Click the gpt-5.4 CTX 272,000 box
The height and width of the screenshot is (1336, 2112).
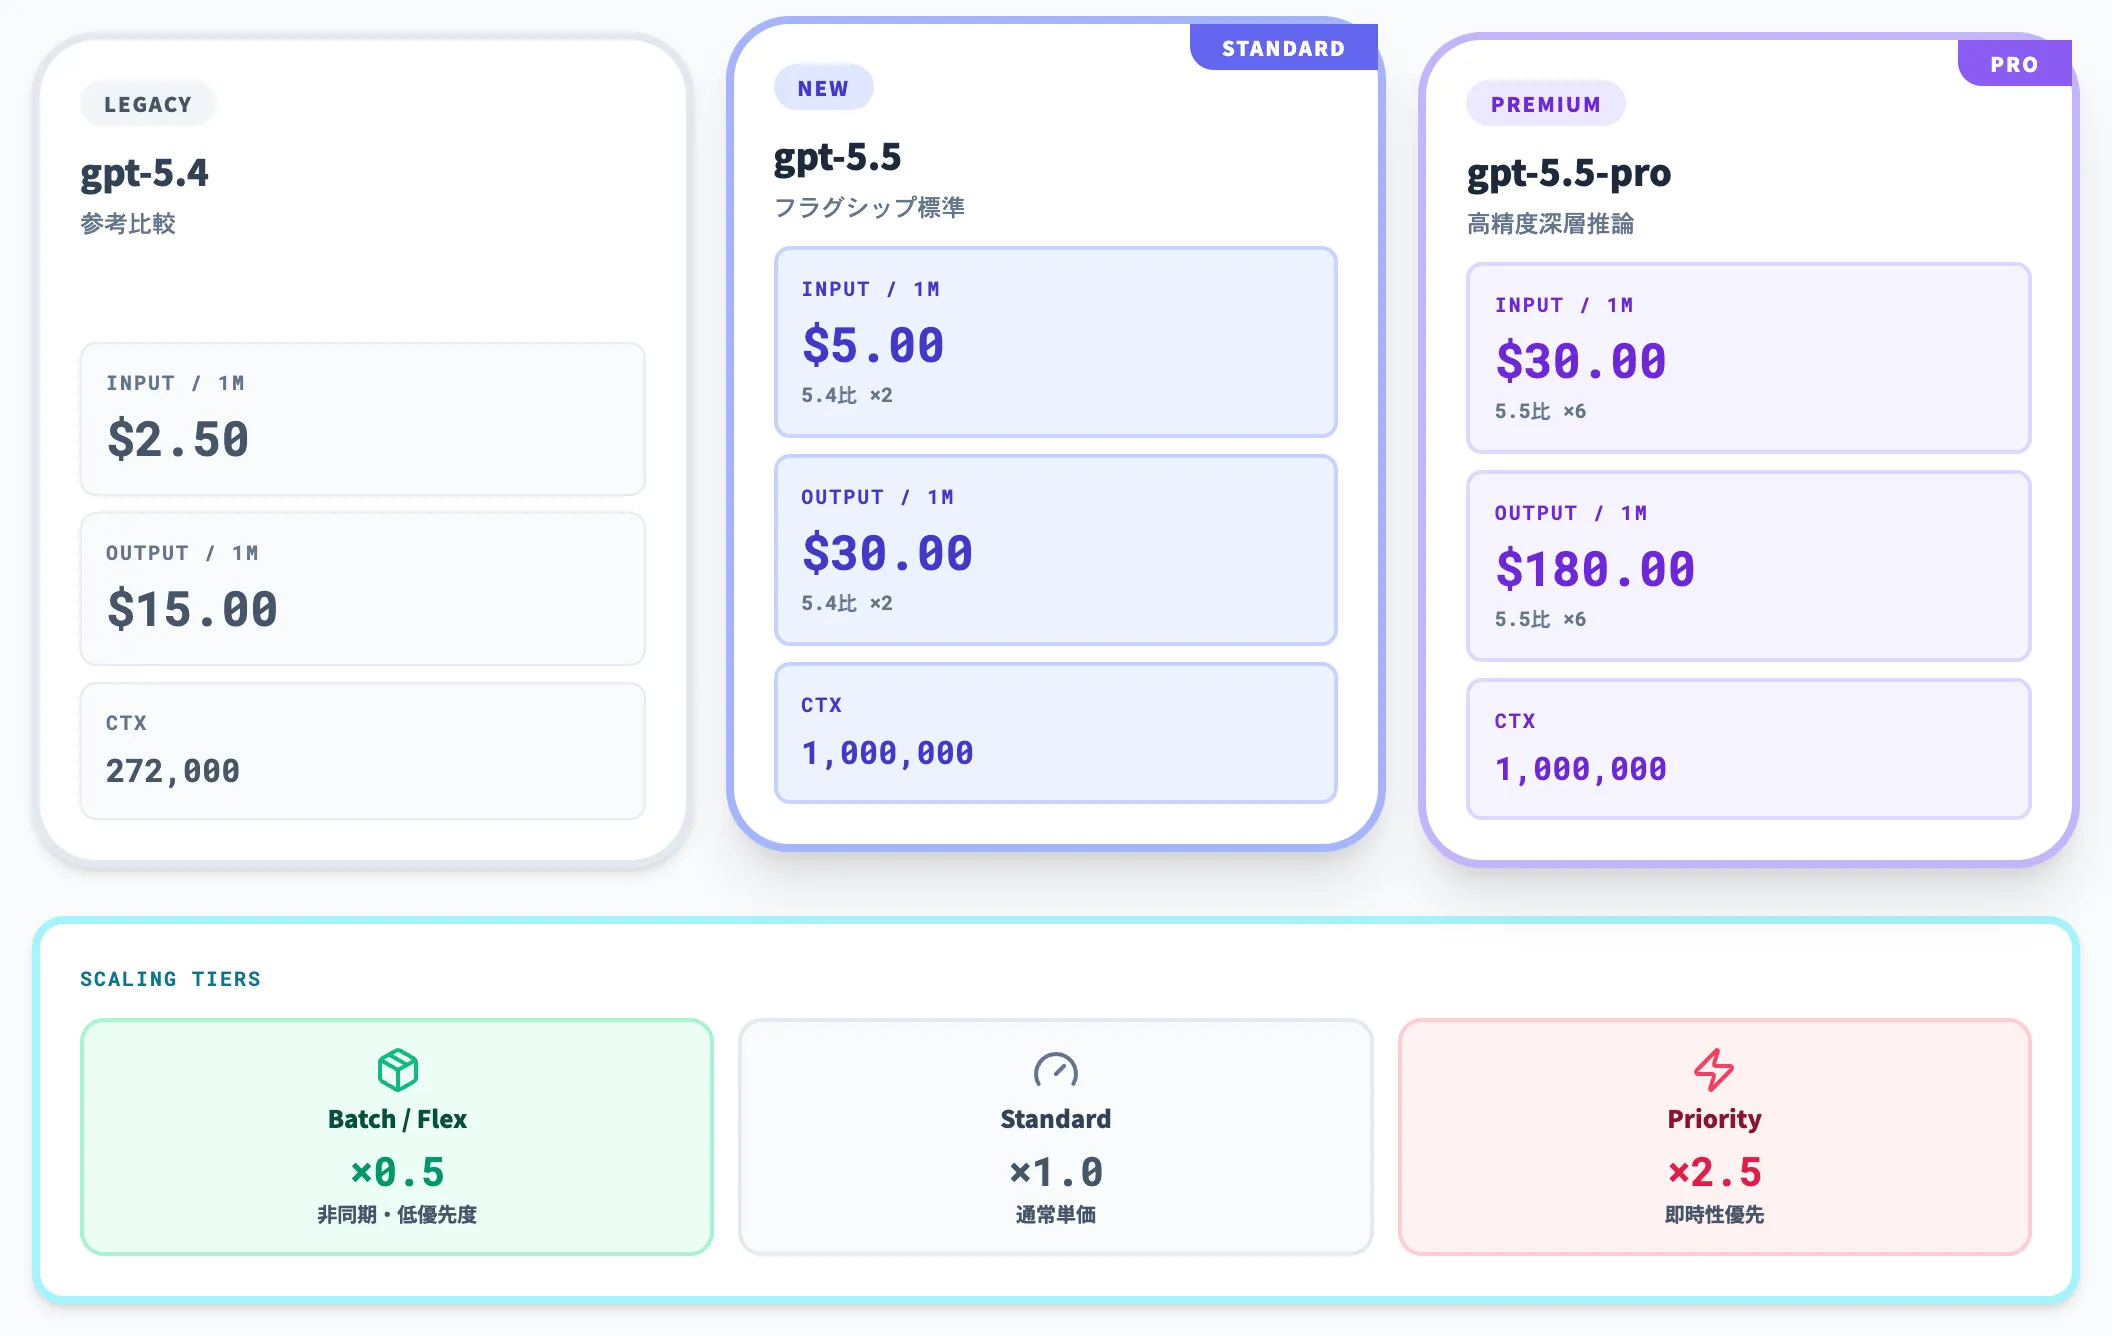(362, 750)
